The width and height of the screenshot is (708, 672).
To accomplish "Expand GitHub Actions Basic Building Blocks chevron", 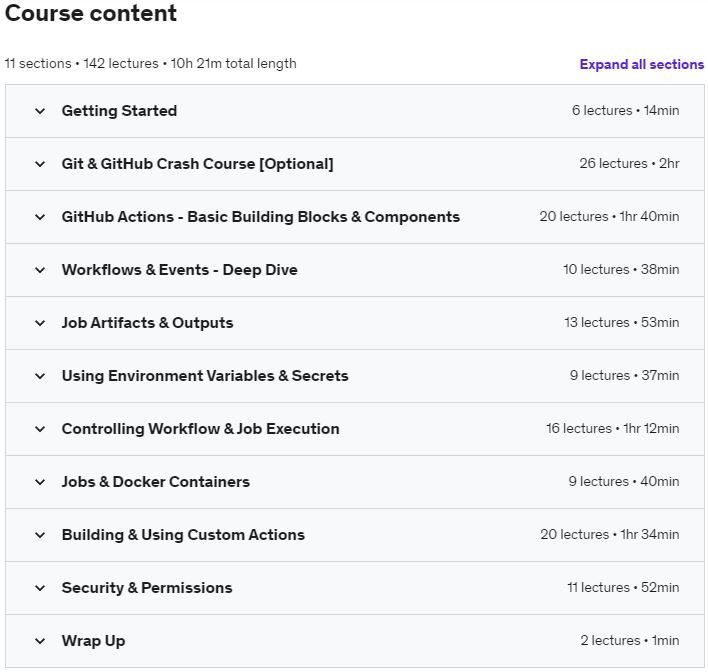I will click(x=40, y=217).
